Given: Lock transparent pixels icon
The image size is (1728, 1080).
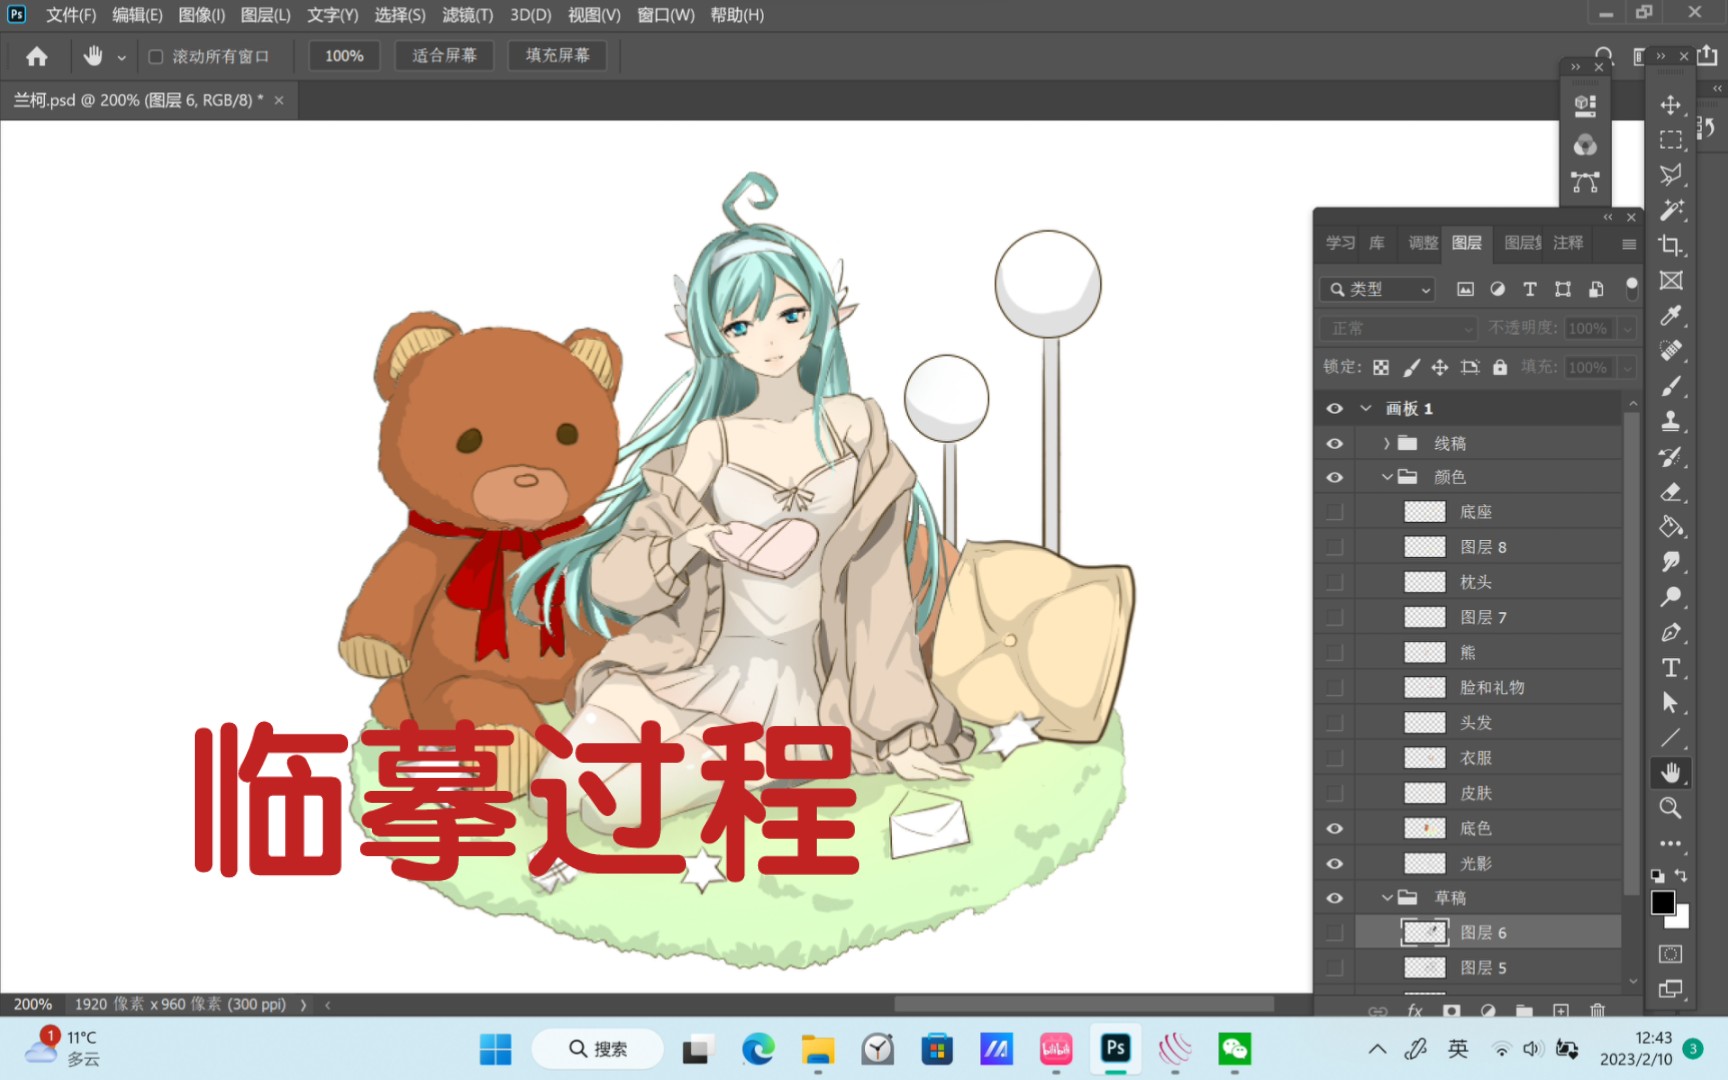Looking at the screenshot, I should click(1381, 367).
